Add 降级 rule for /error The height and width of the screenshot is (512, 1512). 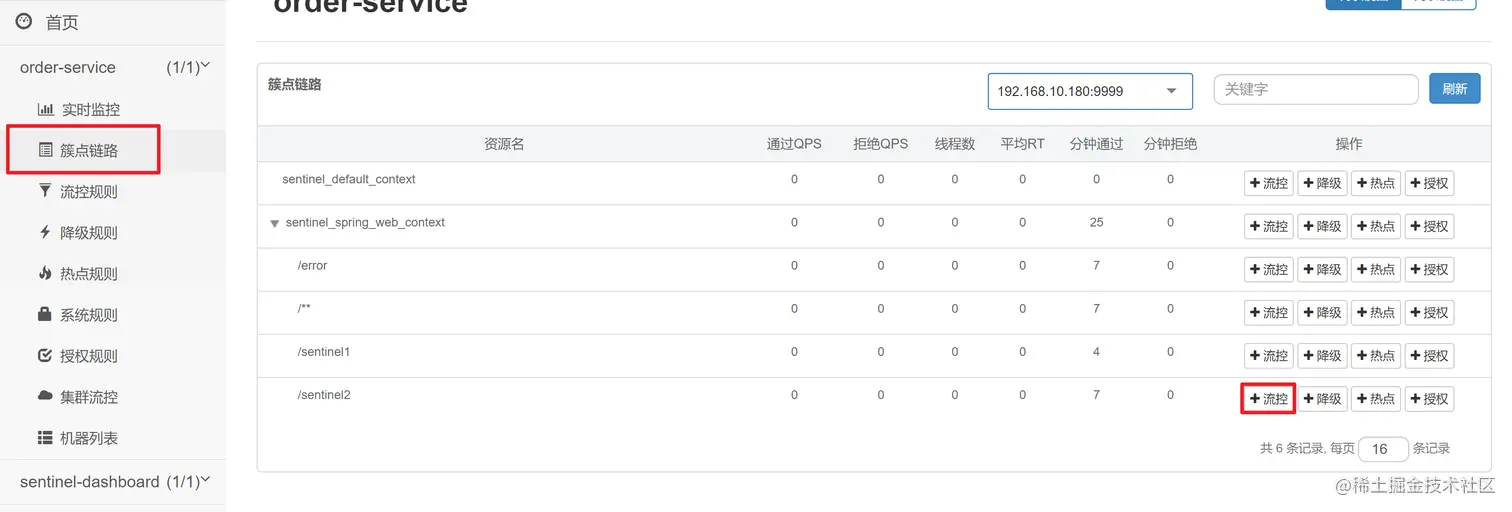1322,270
